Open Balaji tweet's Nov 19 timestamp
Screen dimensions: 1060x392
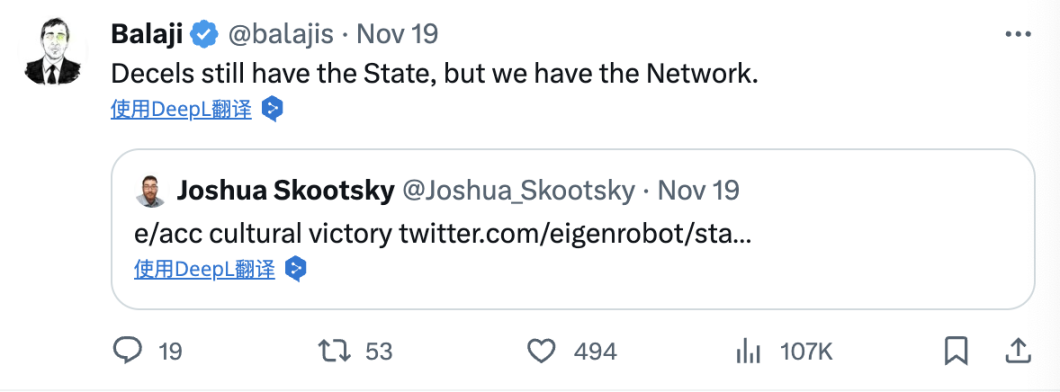pyautogui.click(x=398, y=34)
